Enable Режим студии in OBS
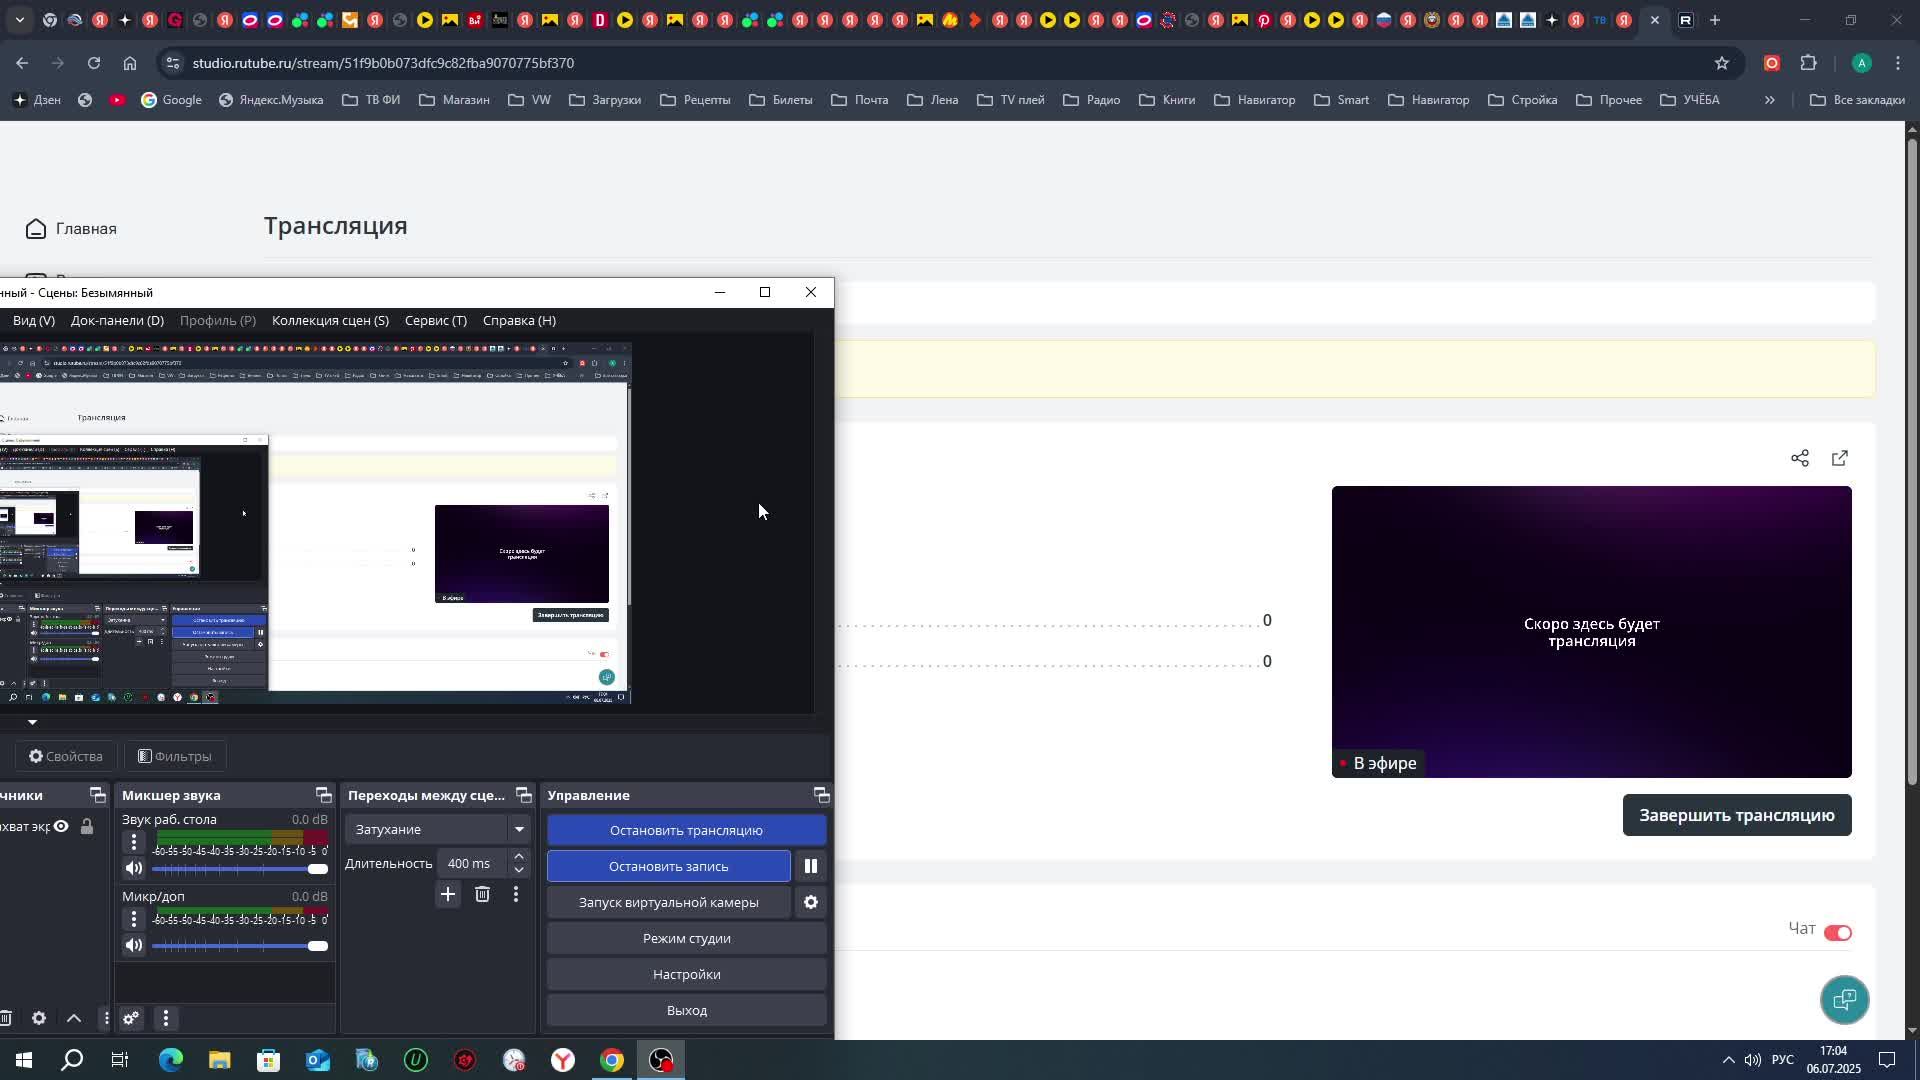This screenshot has height=1080, width=1920. click(x=686, y=938)
